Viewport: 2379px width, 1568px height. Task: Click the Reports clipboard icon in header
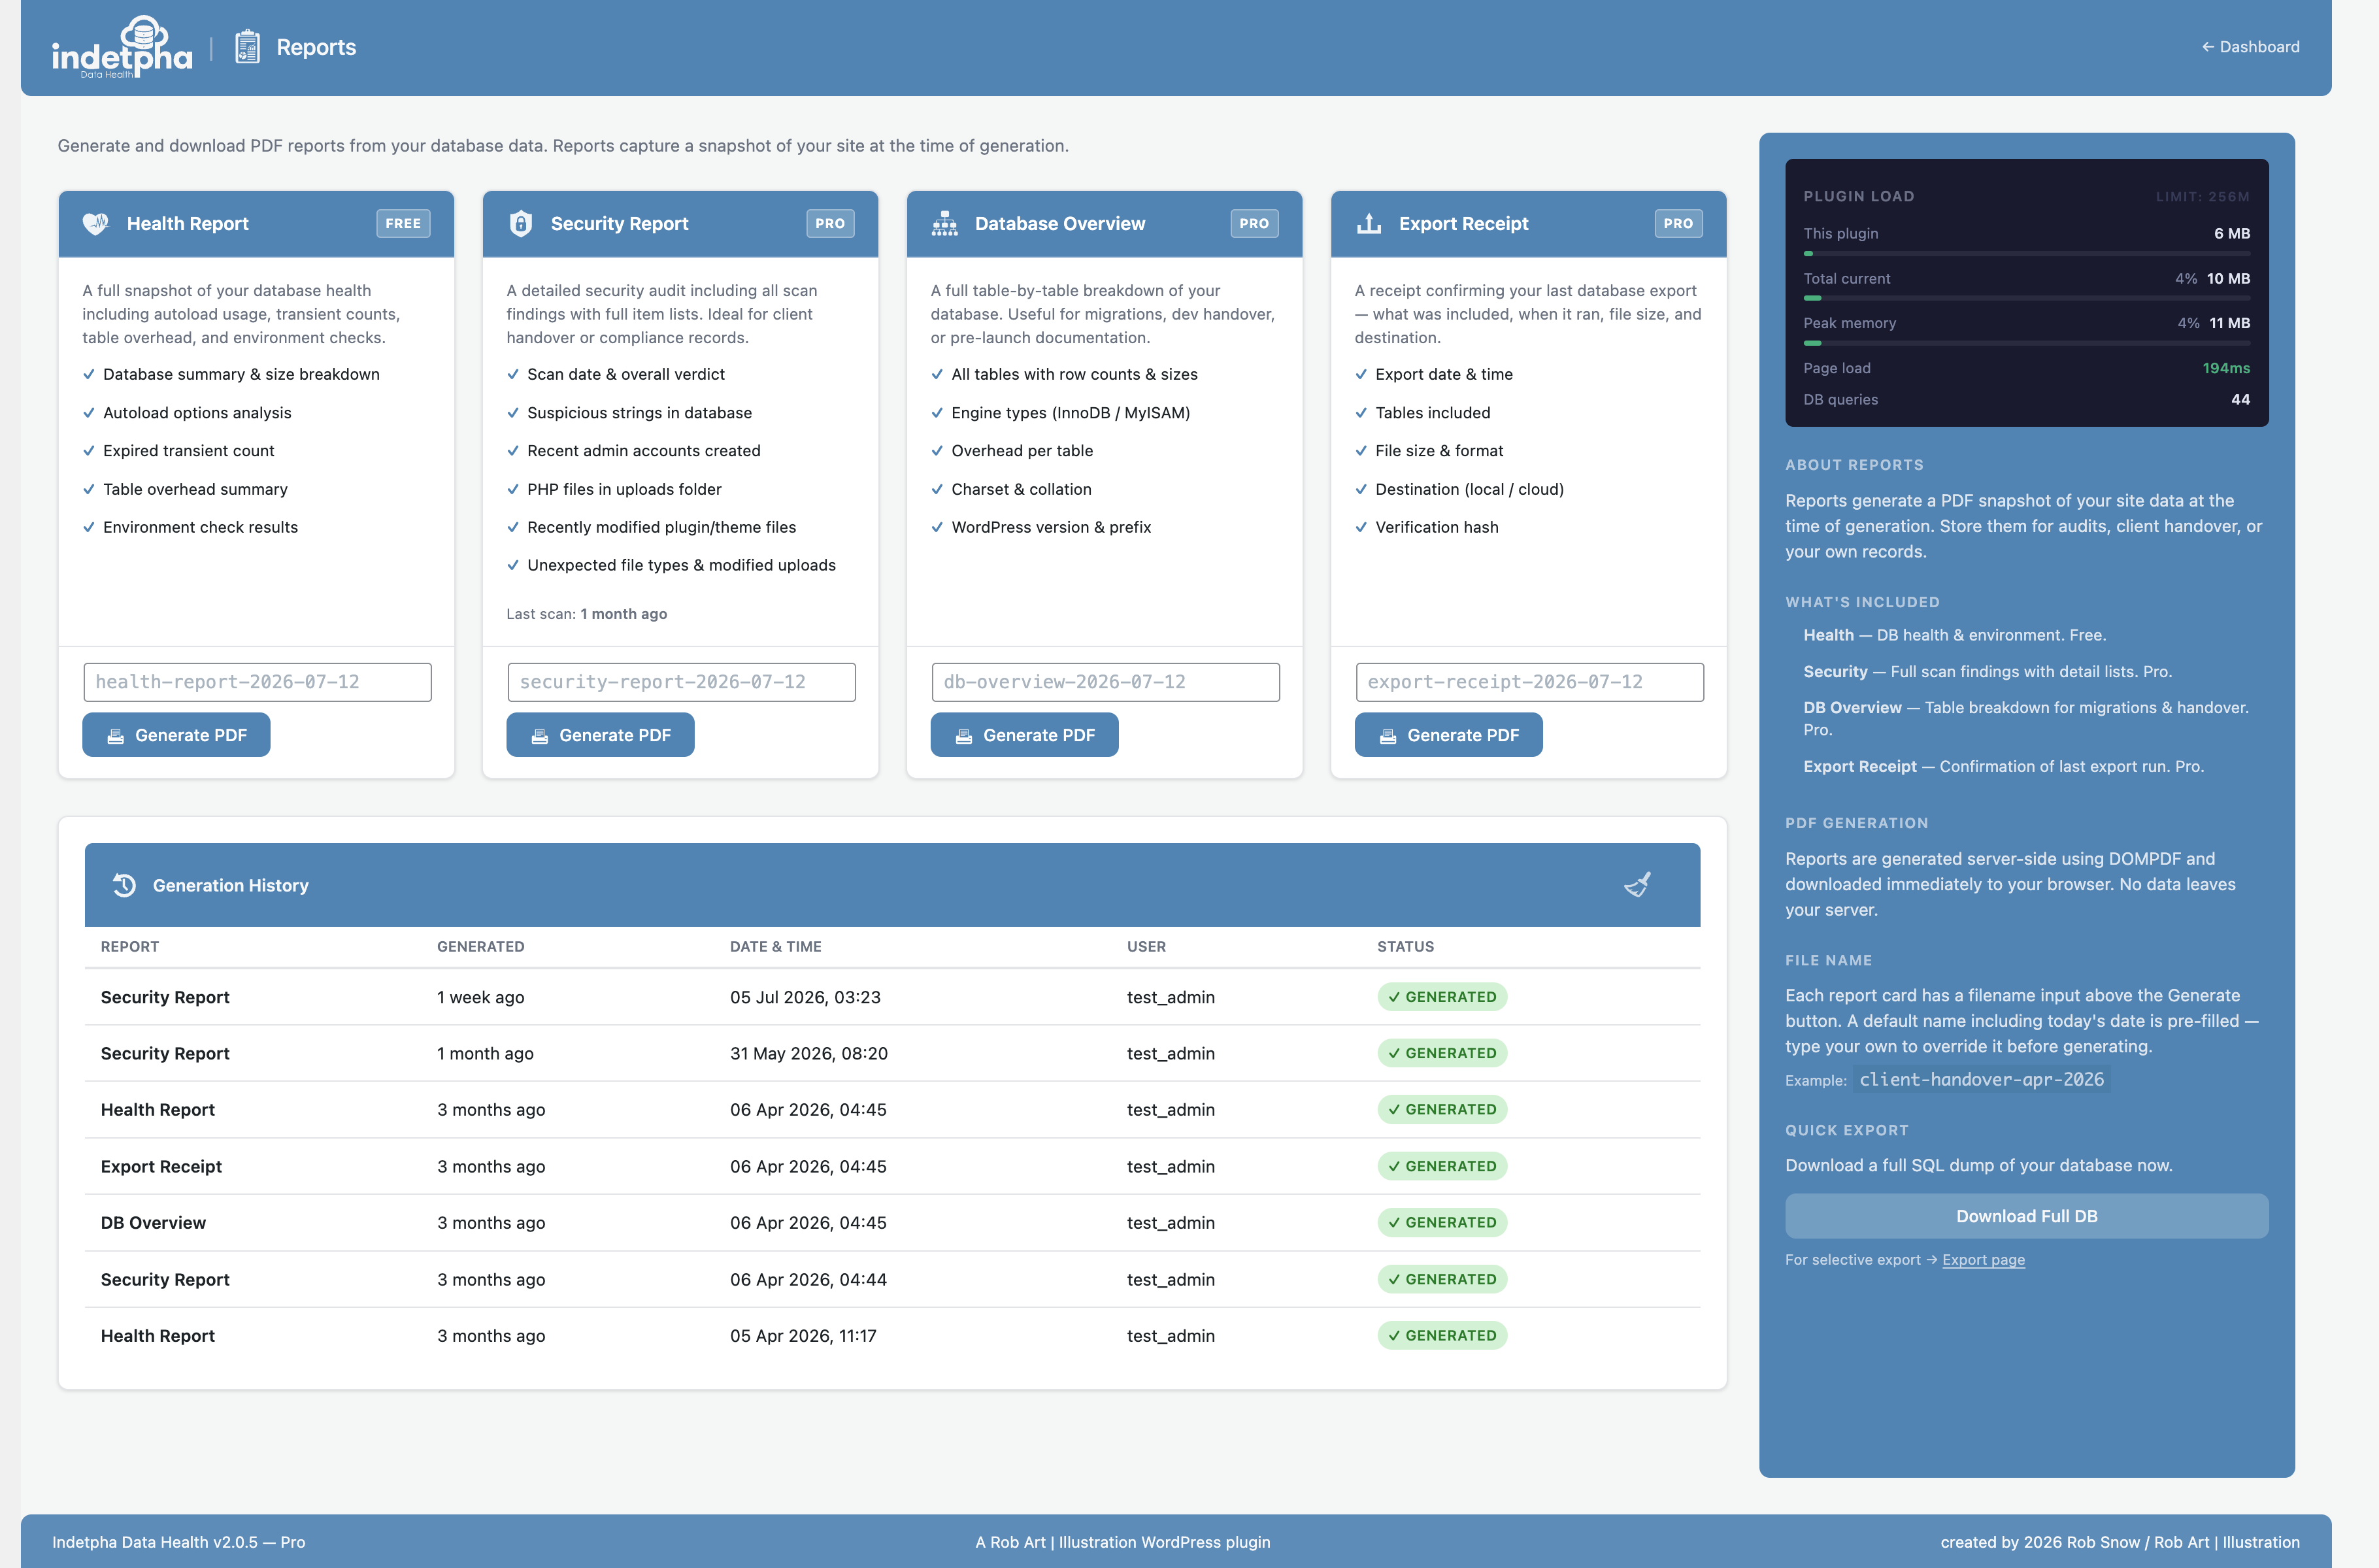(x=247, y=47)
